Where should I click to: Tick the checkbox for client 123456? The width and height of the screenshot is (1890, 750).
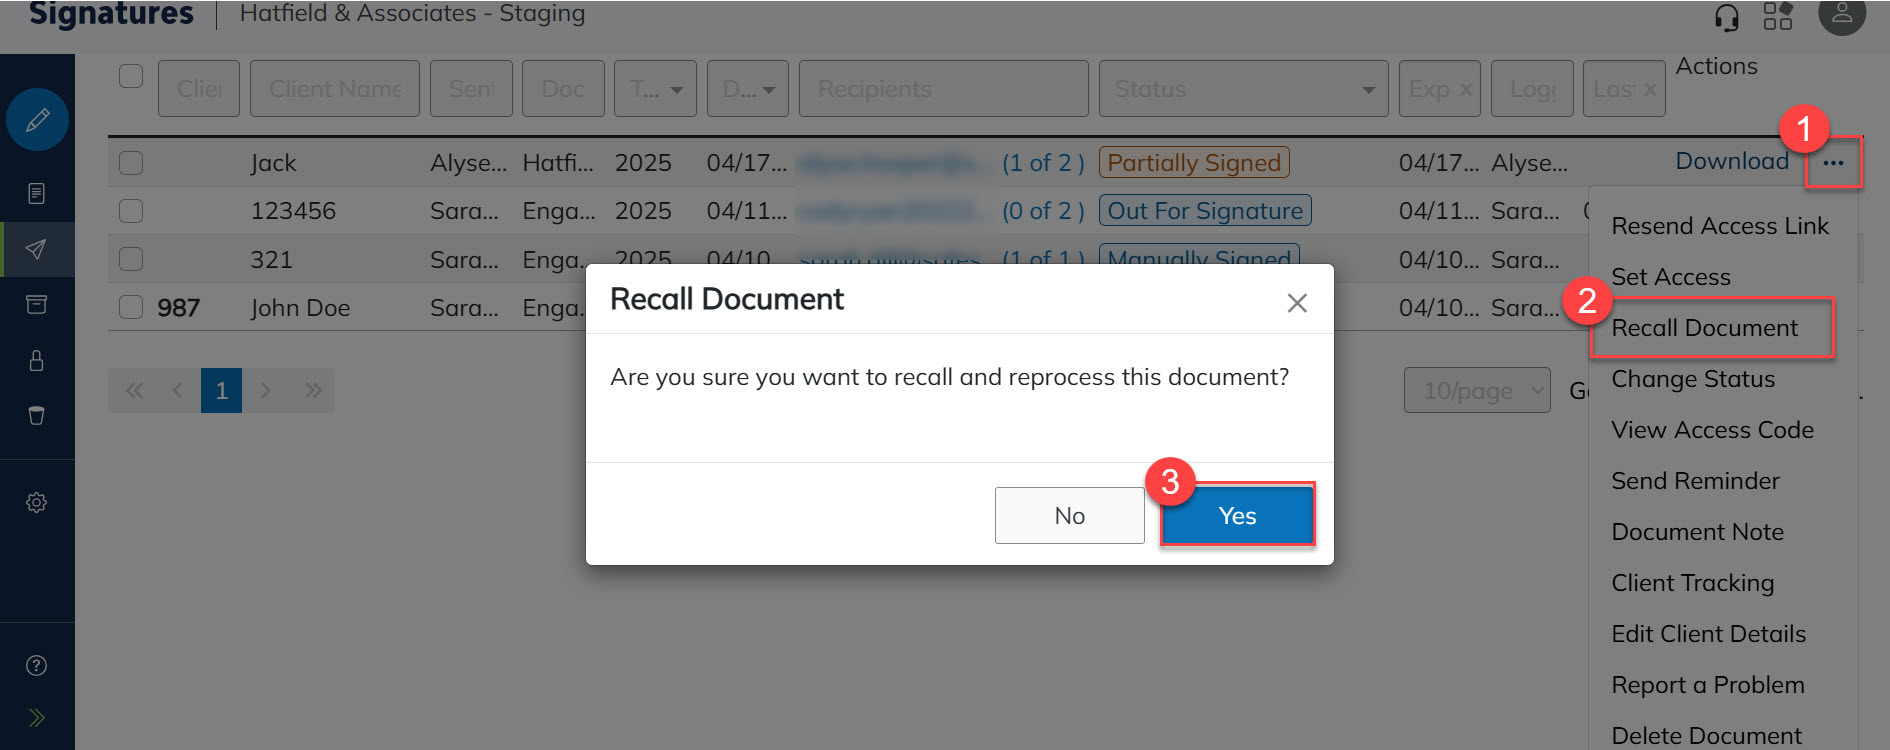tap(131, 211)
